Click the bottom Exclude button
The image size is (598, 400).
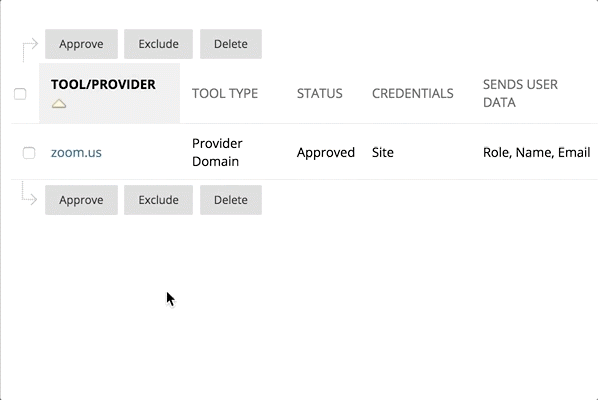pyautogui.click(x=158, y=200)
